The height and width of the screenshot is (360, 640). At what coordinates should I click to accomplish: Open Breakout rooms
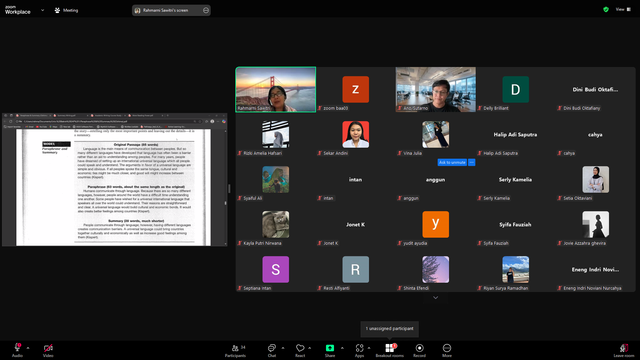click(x=389, y=350)
